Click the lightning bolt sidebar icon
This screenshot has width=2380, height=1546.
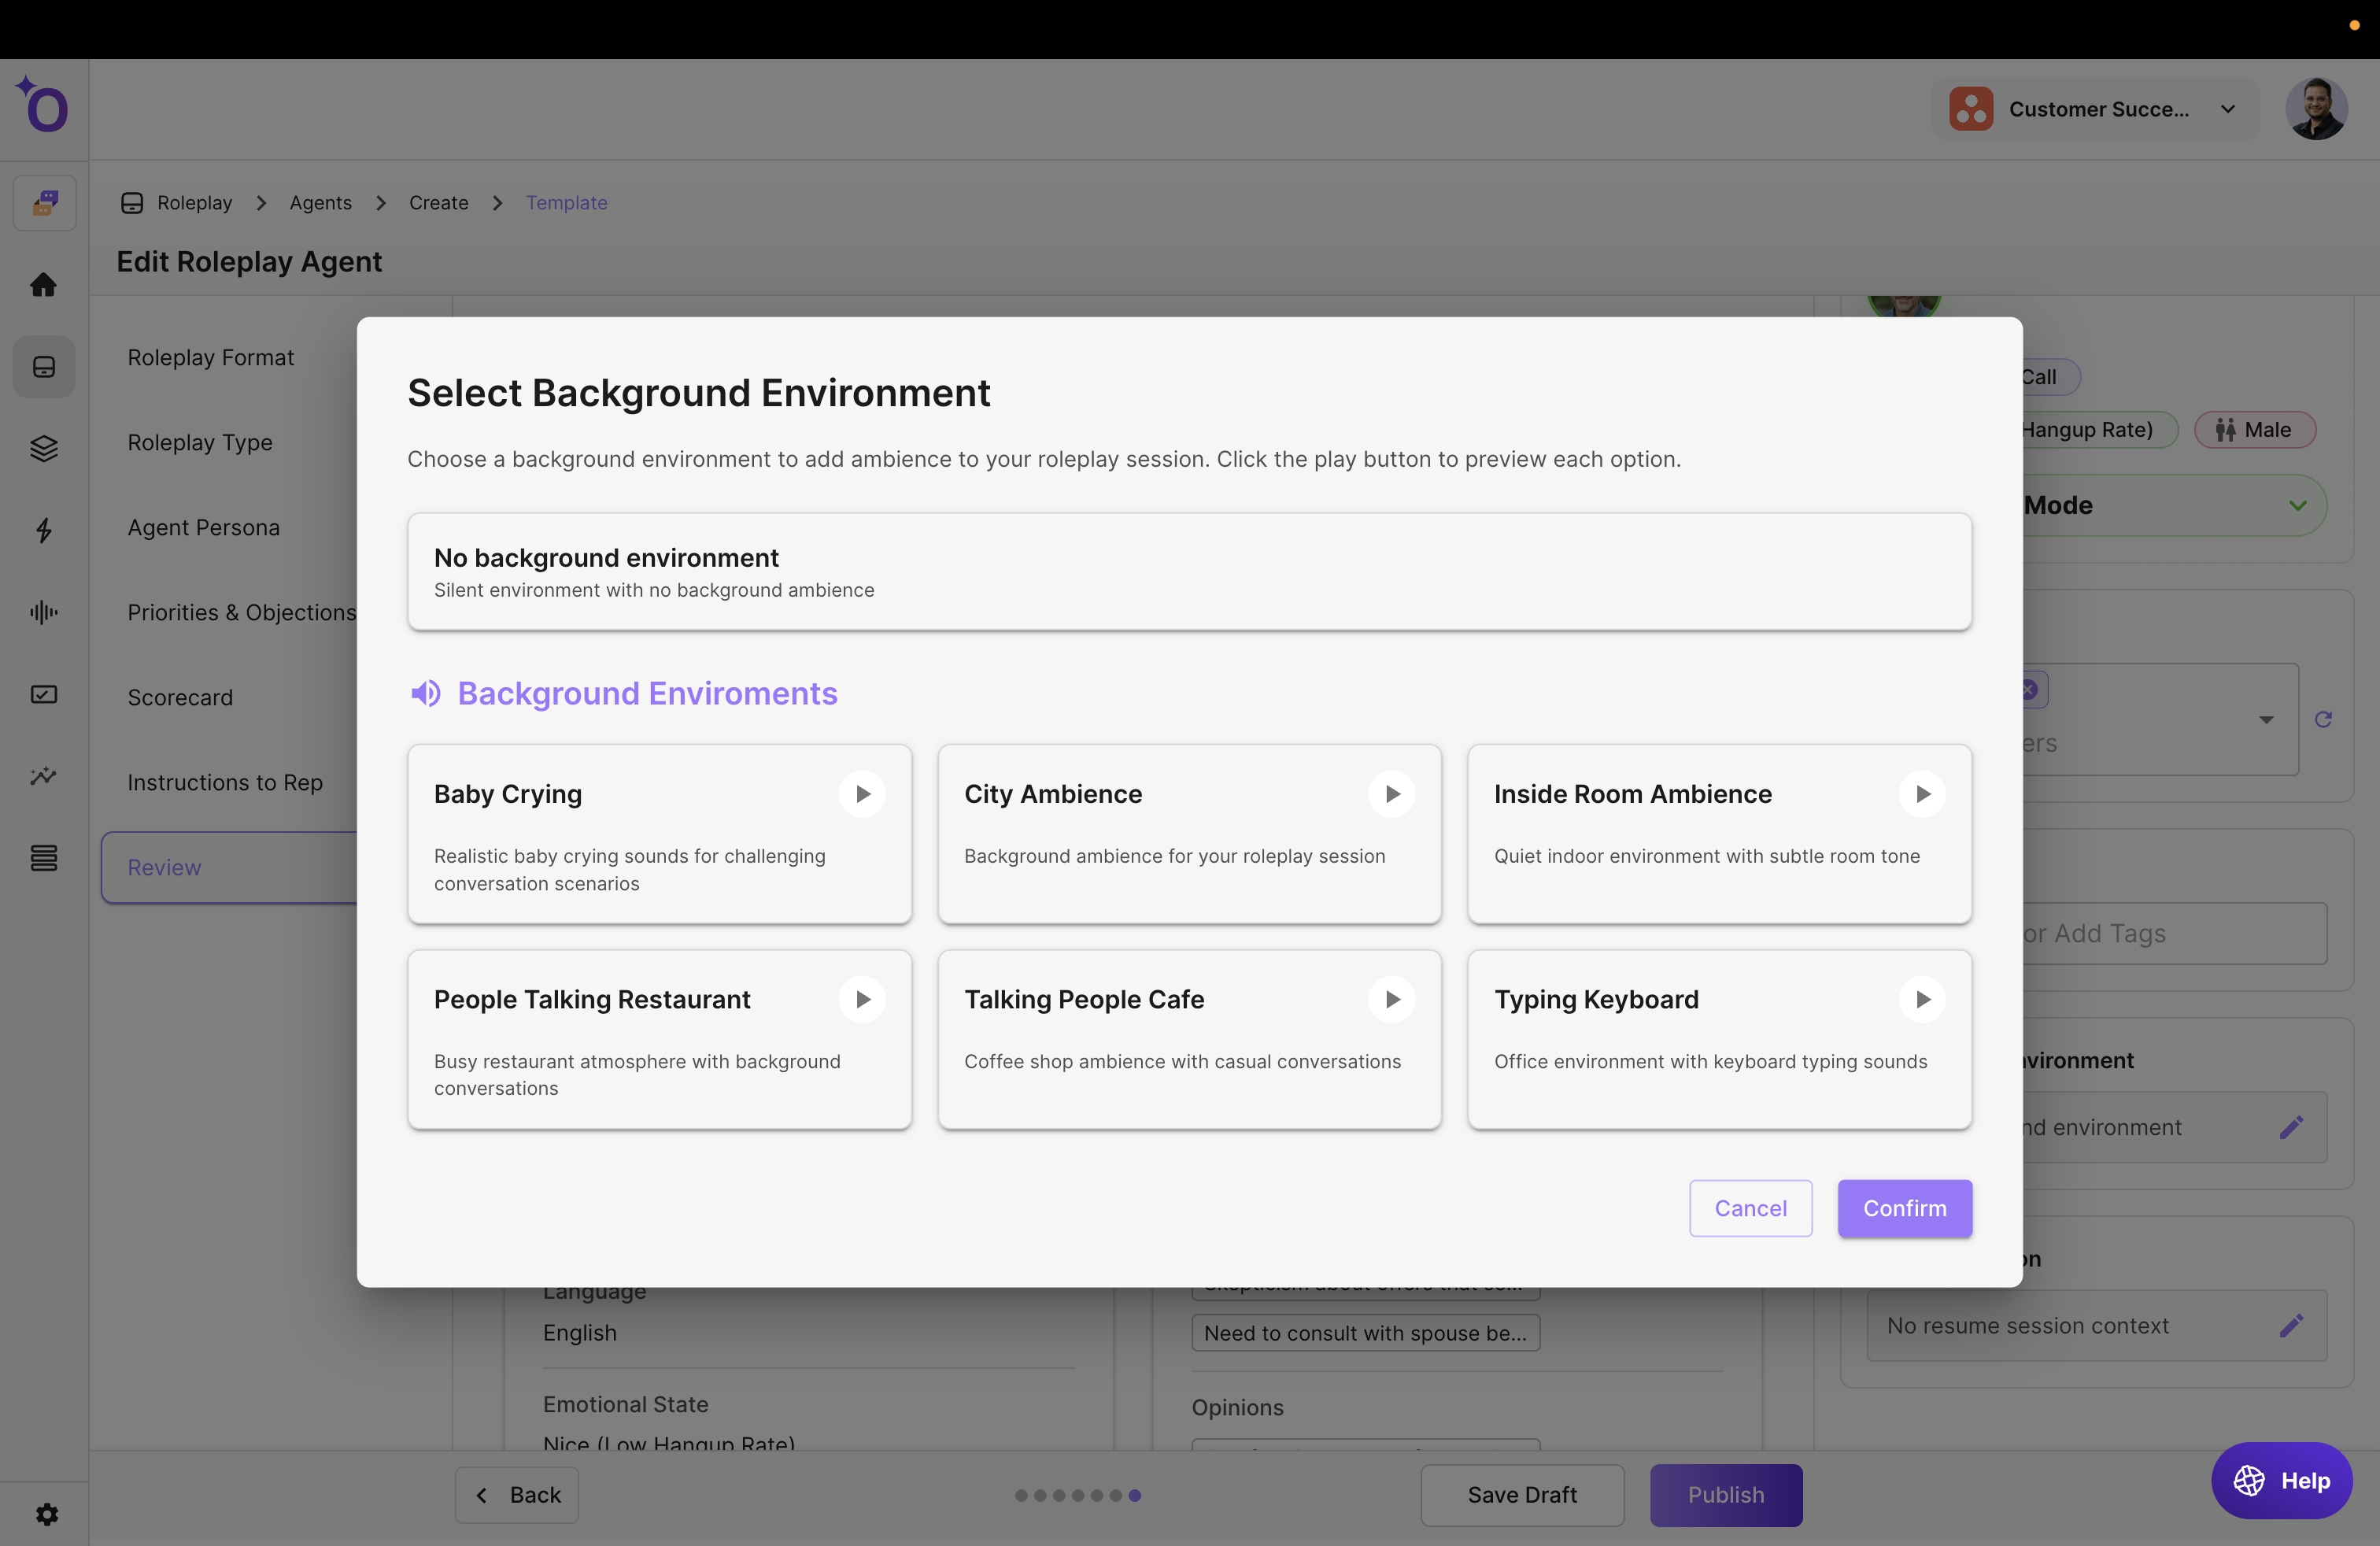pyautogui.click(x=43, y=530)
